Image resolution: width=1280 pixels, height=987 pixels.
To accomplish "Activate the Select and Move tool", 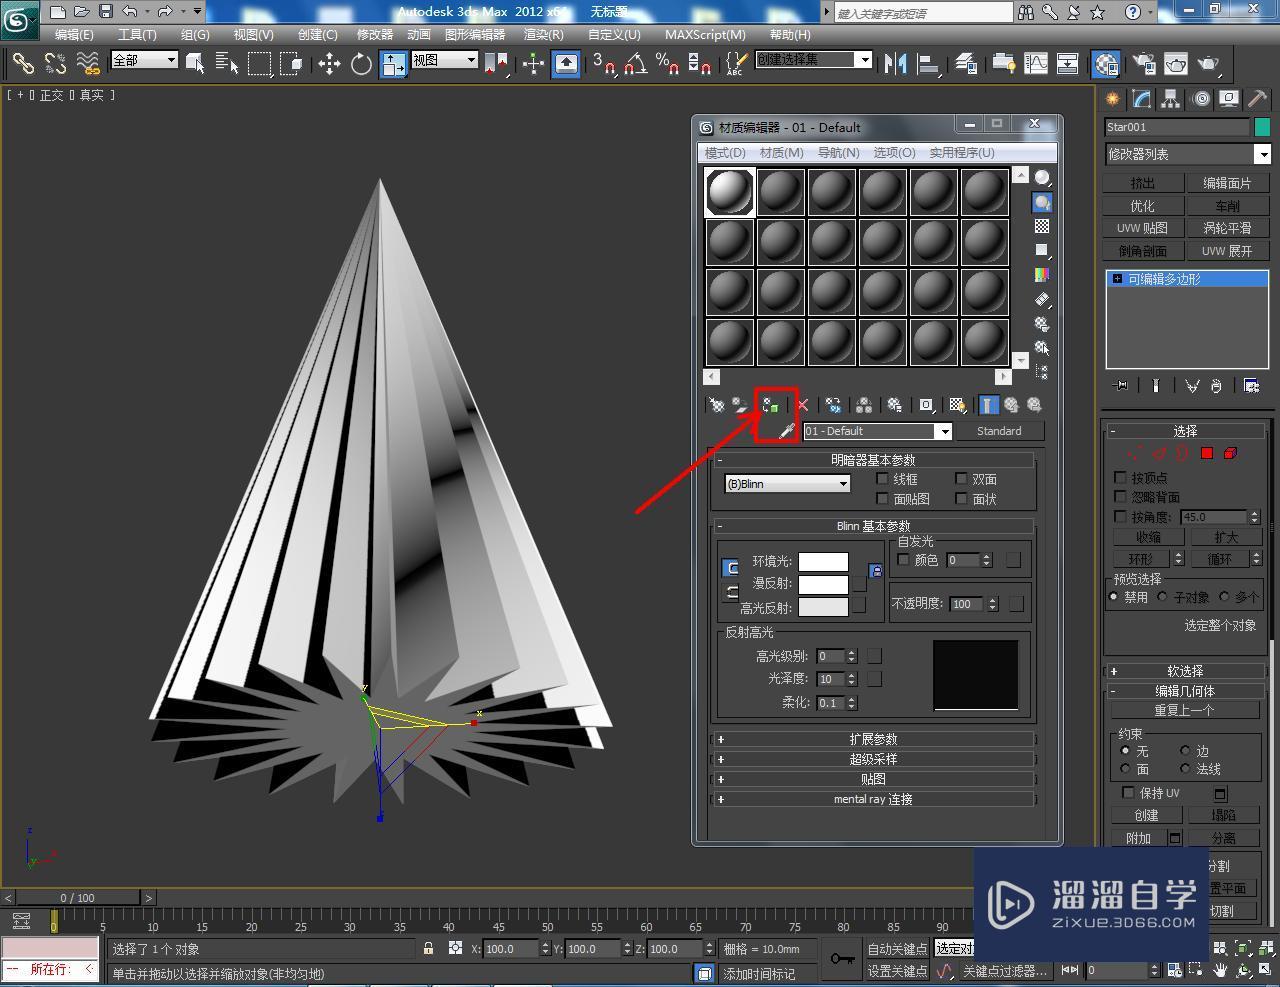I will pyautogui.click(x=329, y=64).
